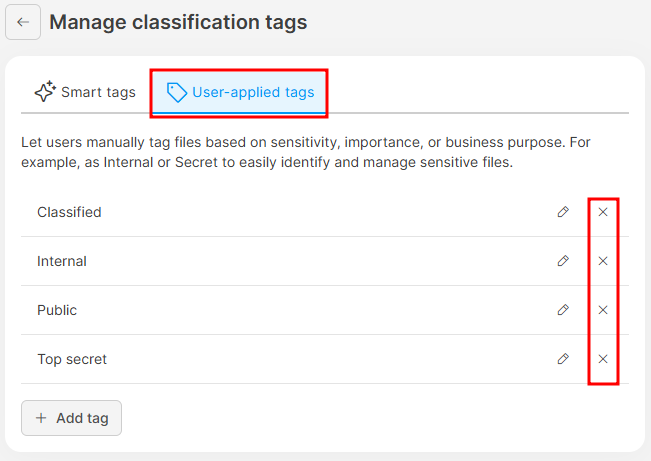651x461 pixels.
Task: Click the Manage classification tags heading
Action: pyautogui.click(x=178, y=22)
